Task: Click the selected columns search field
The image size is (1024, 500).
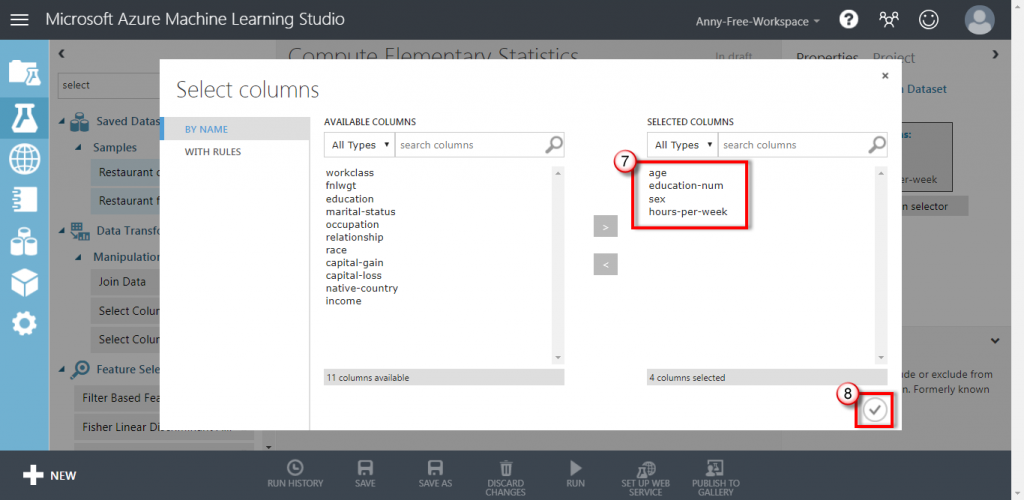Action: pyautogui.click(x=793, y=145)
